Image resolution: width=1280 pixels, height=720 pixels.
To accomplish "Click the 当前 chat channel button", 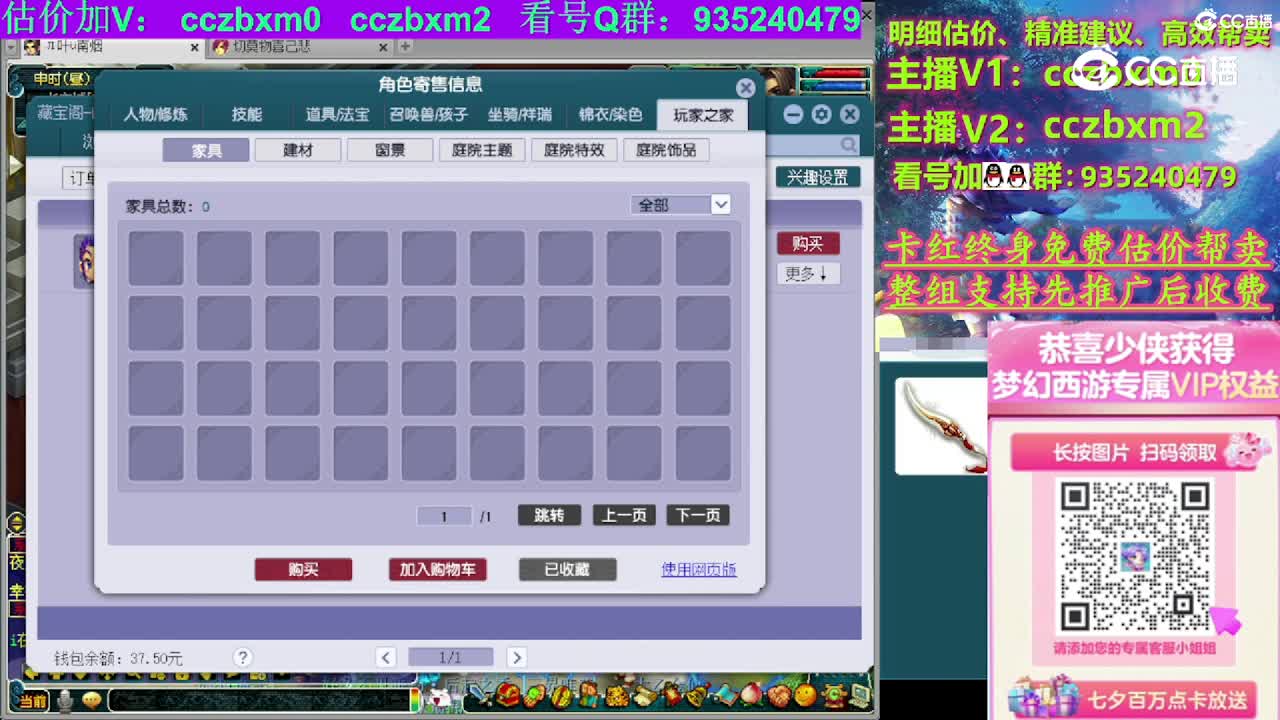I will click(32, 701).
